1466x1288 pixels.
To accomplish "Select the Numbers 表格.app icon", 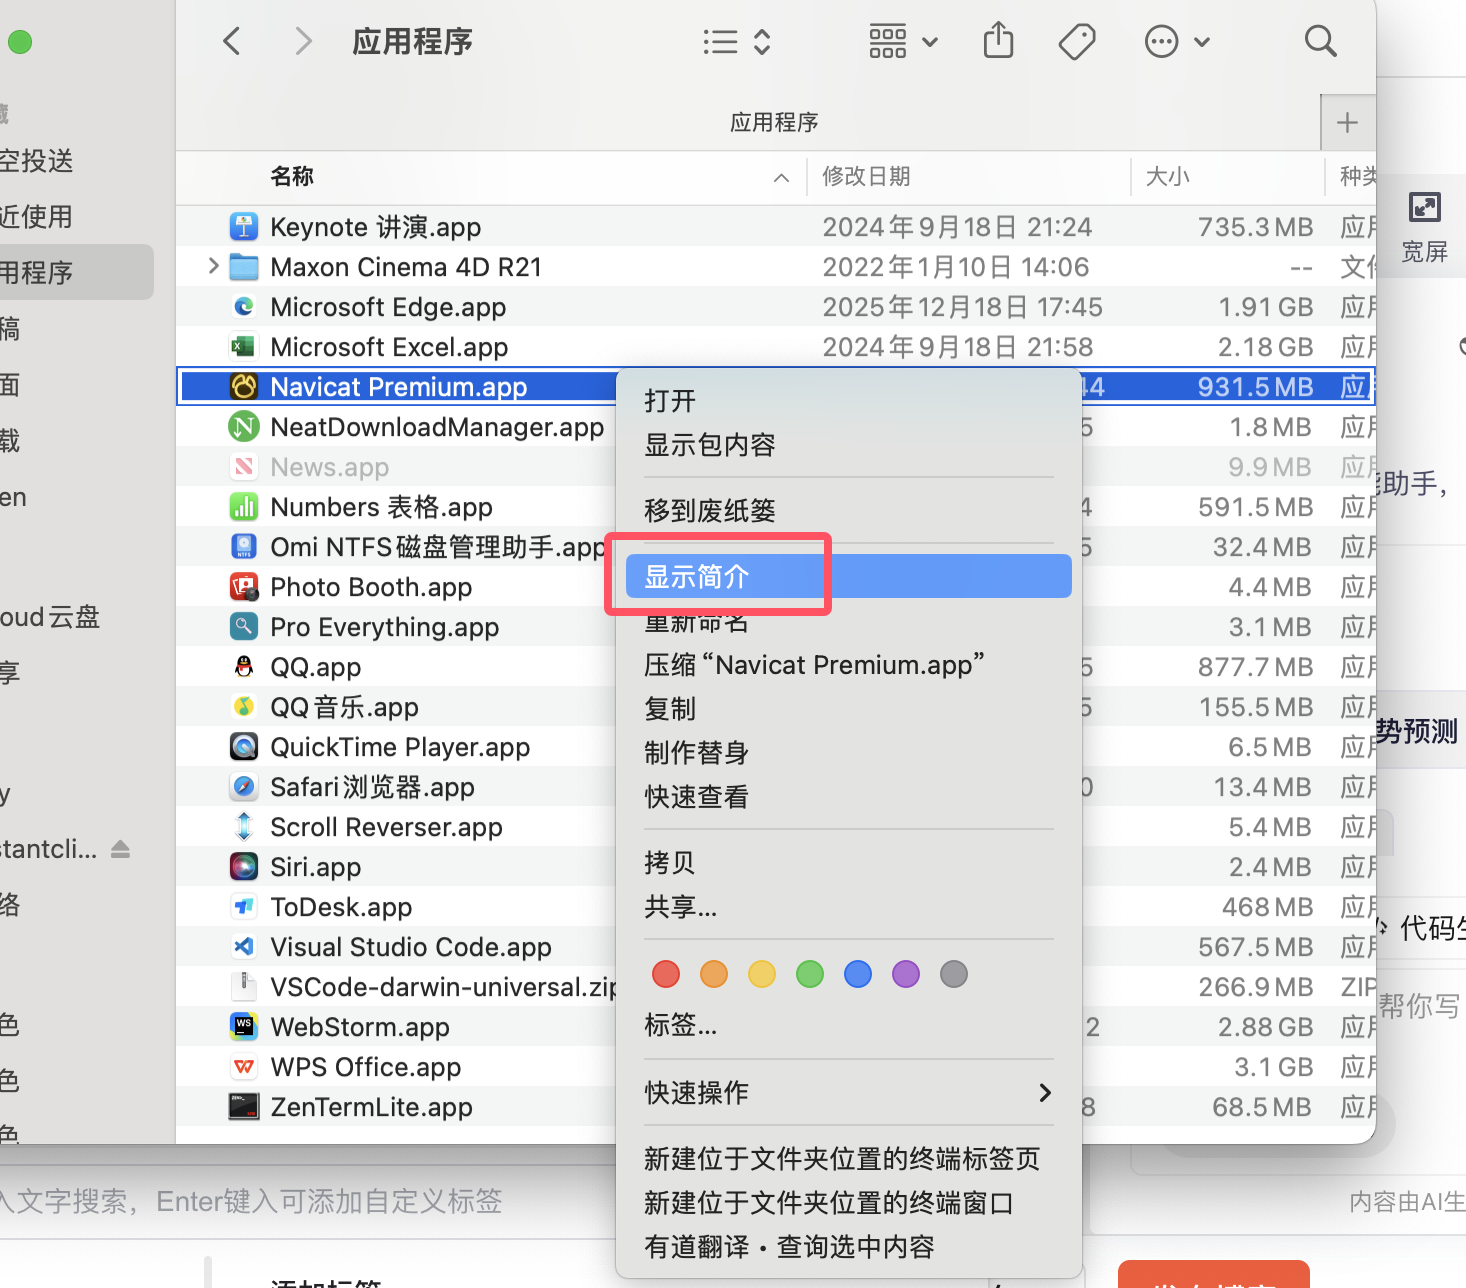I will pyautogui.click(x=244, y=507).
